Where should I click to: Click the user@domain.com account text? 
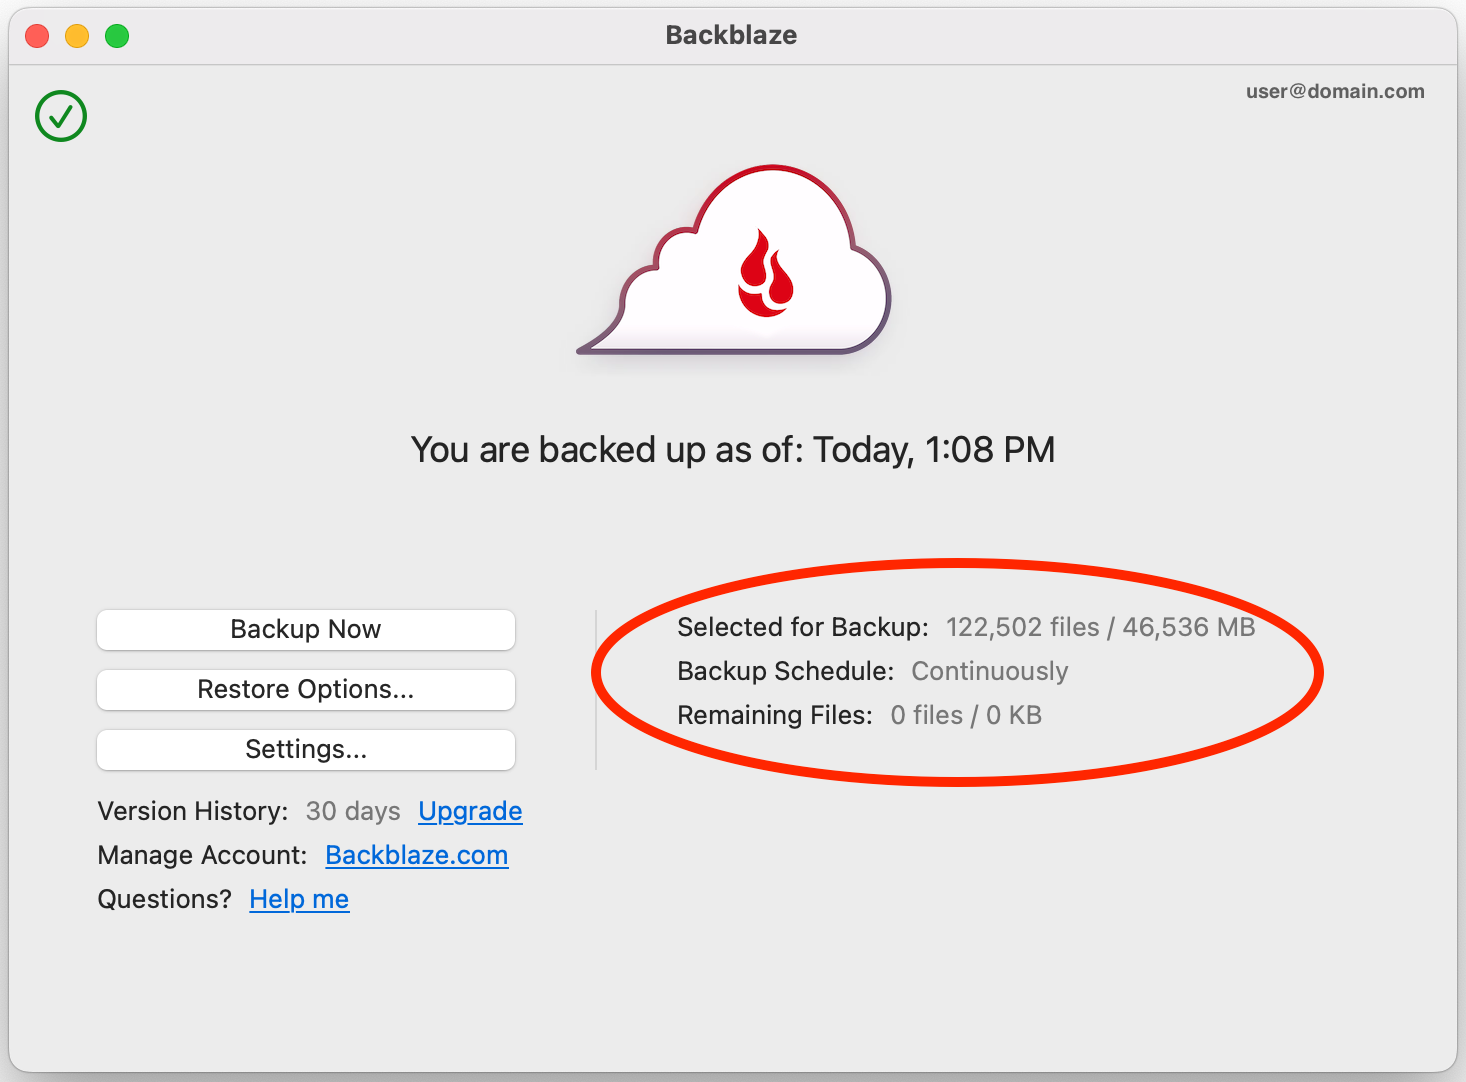1335,91
